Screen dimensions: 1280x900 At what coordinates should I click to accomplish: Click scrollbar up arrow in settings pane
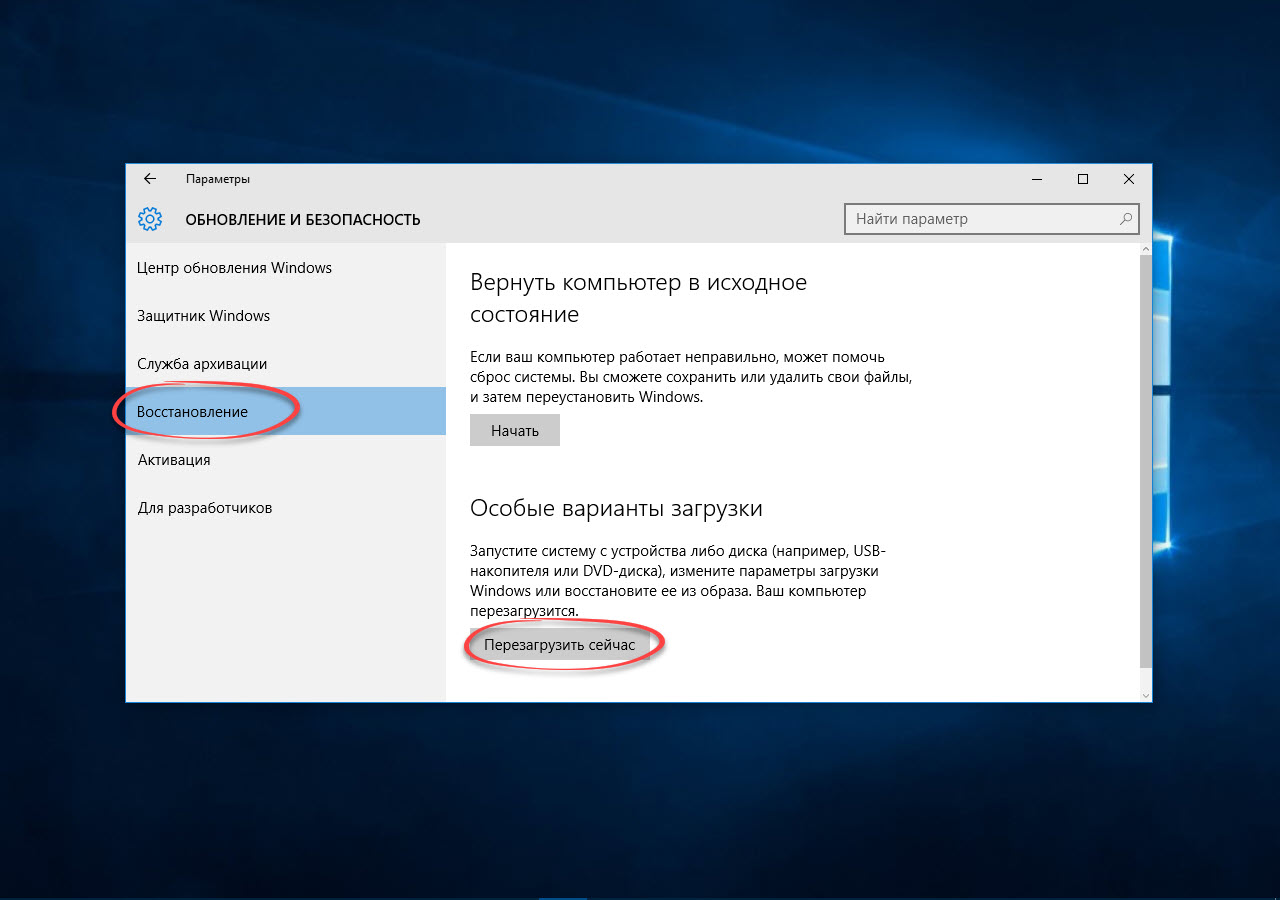click(x=1145, y=248)
